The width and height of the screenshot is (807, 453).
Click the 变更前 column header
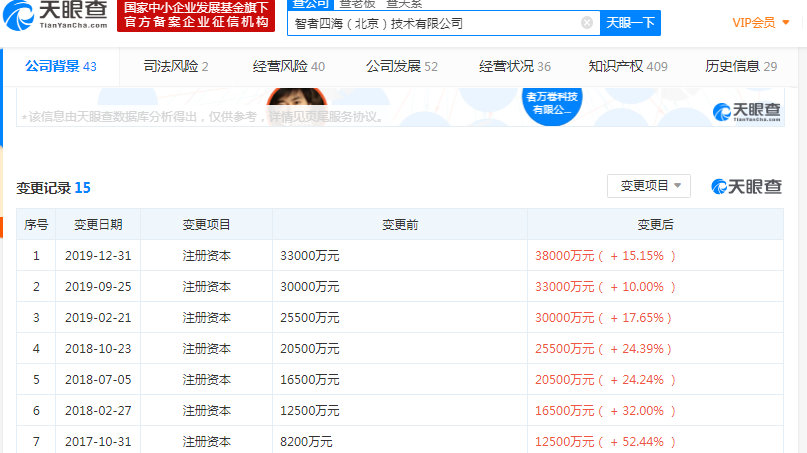[x=400, y=224]
